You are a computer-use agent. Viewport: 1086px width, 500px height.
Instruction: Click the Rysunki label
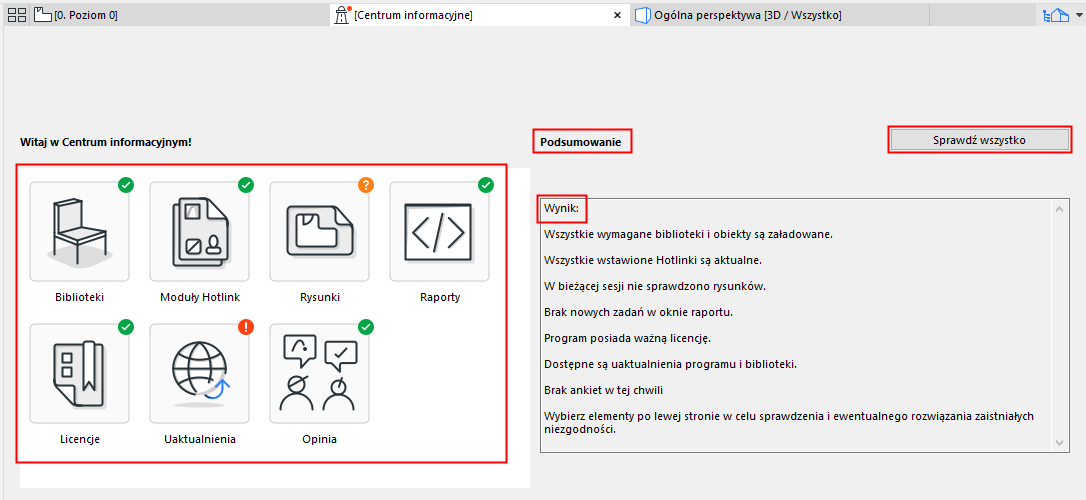pyautogui.click(x=320, y=297)
